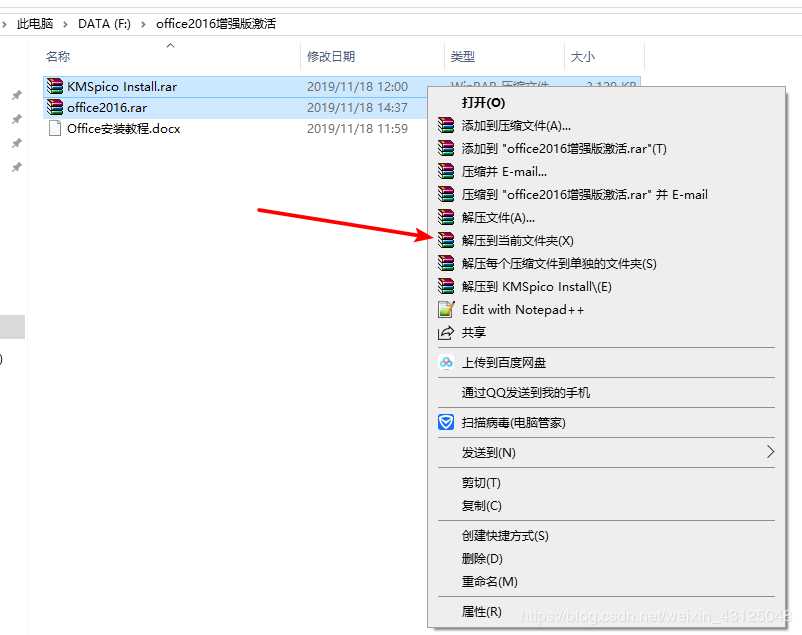The width and height of the screenshot is (802, 635).
Task: Sort by the 修改日期 column header
Action: click(331, 56)
